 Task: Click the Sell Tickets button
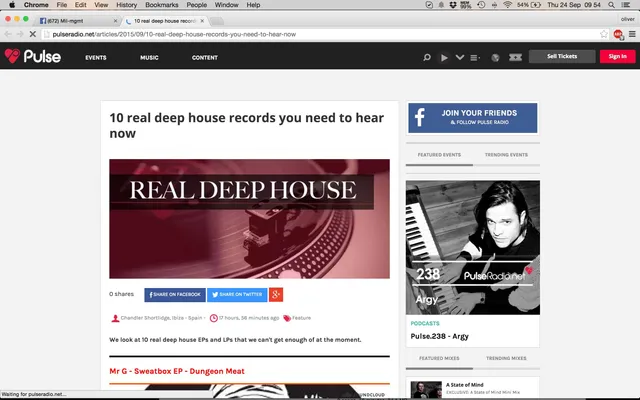click(x=562, y=56)
